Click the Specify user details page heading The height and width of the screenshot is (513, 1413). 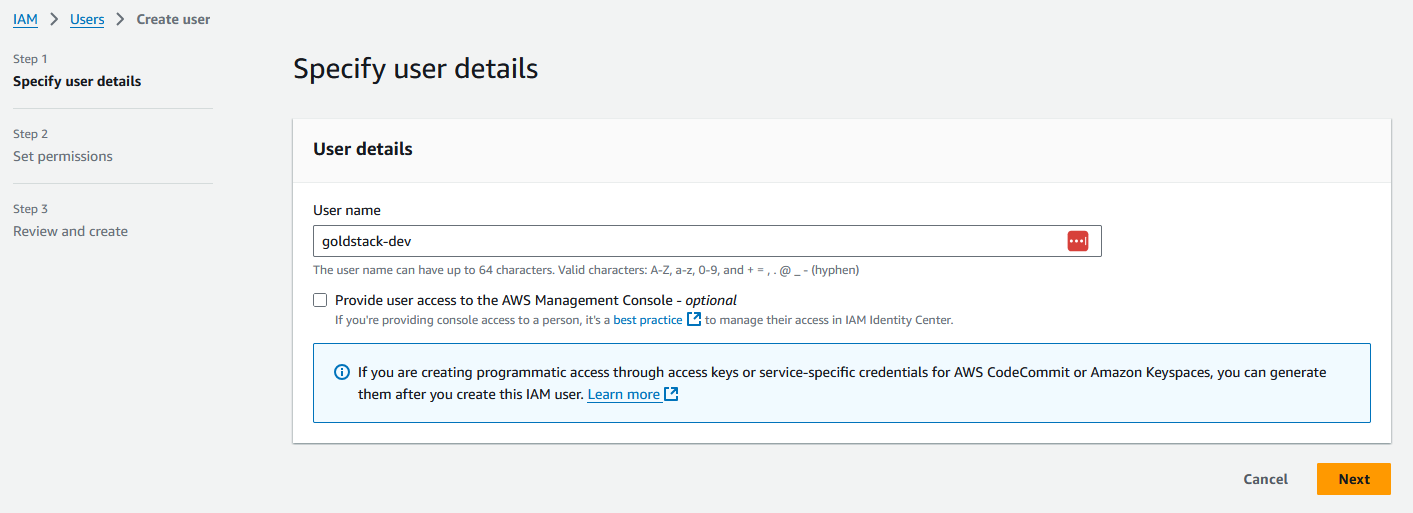coord(415,69)
